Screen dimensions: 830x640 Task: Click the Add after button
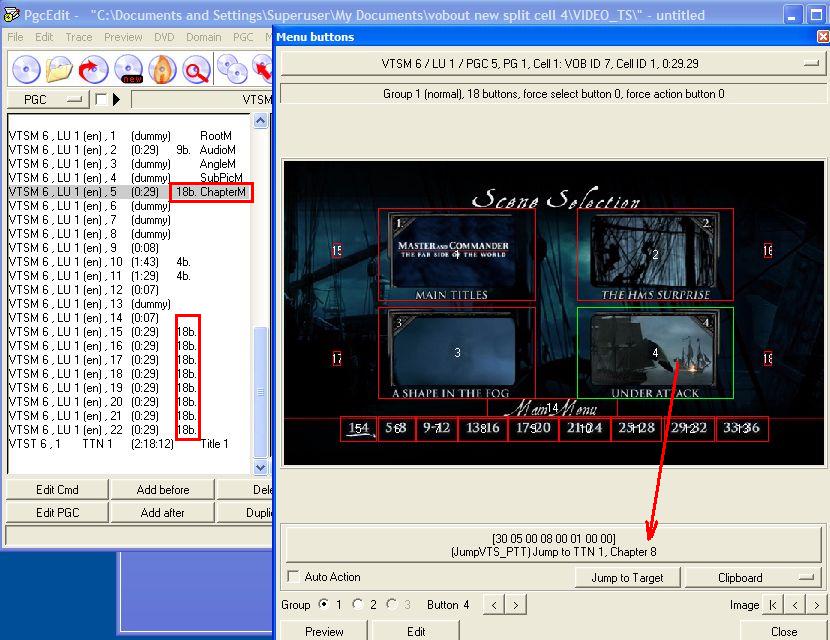pyautogui.click(x=163, y=512)
